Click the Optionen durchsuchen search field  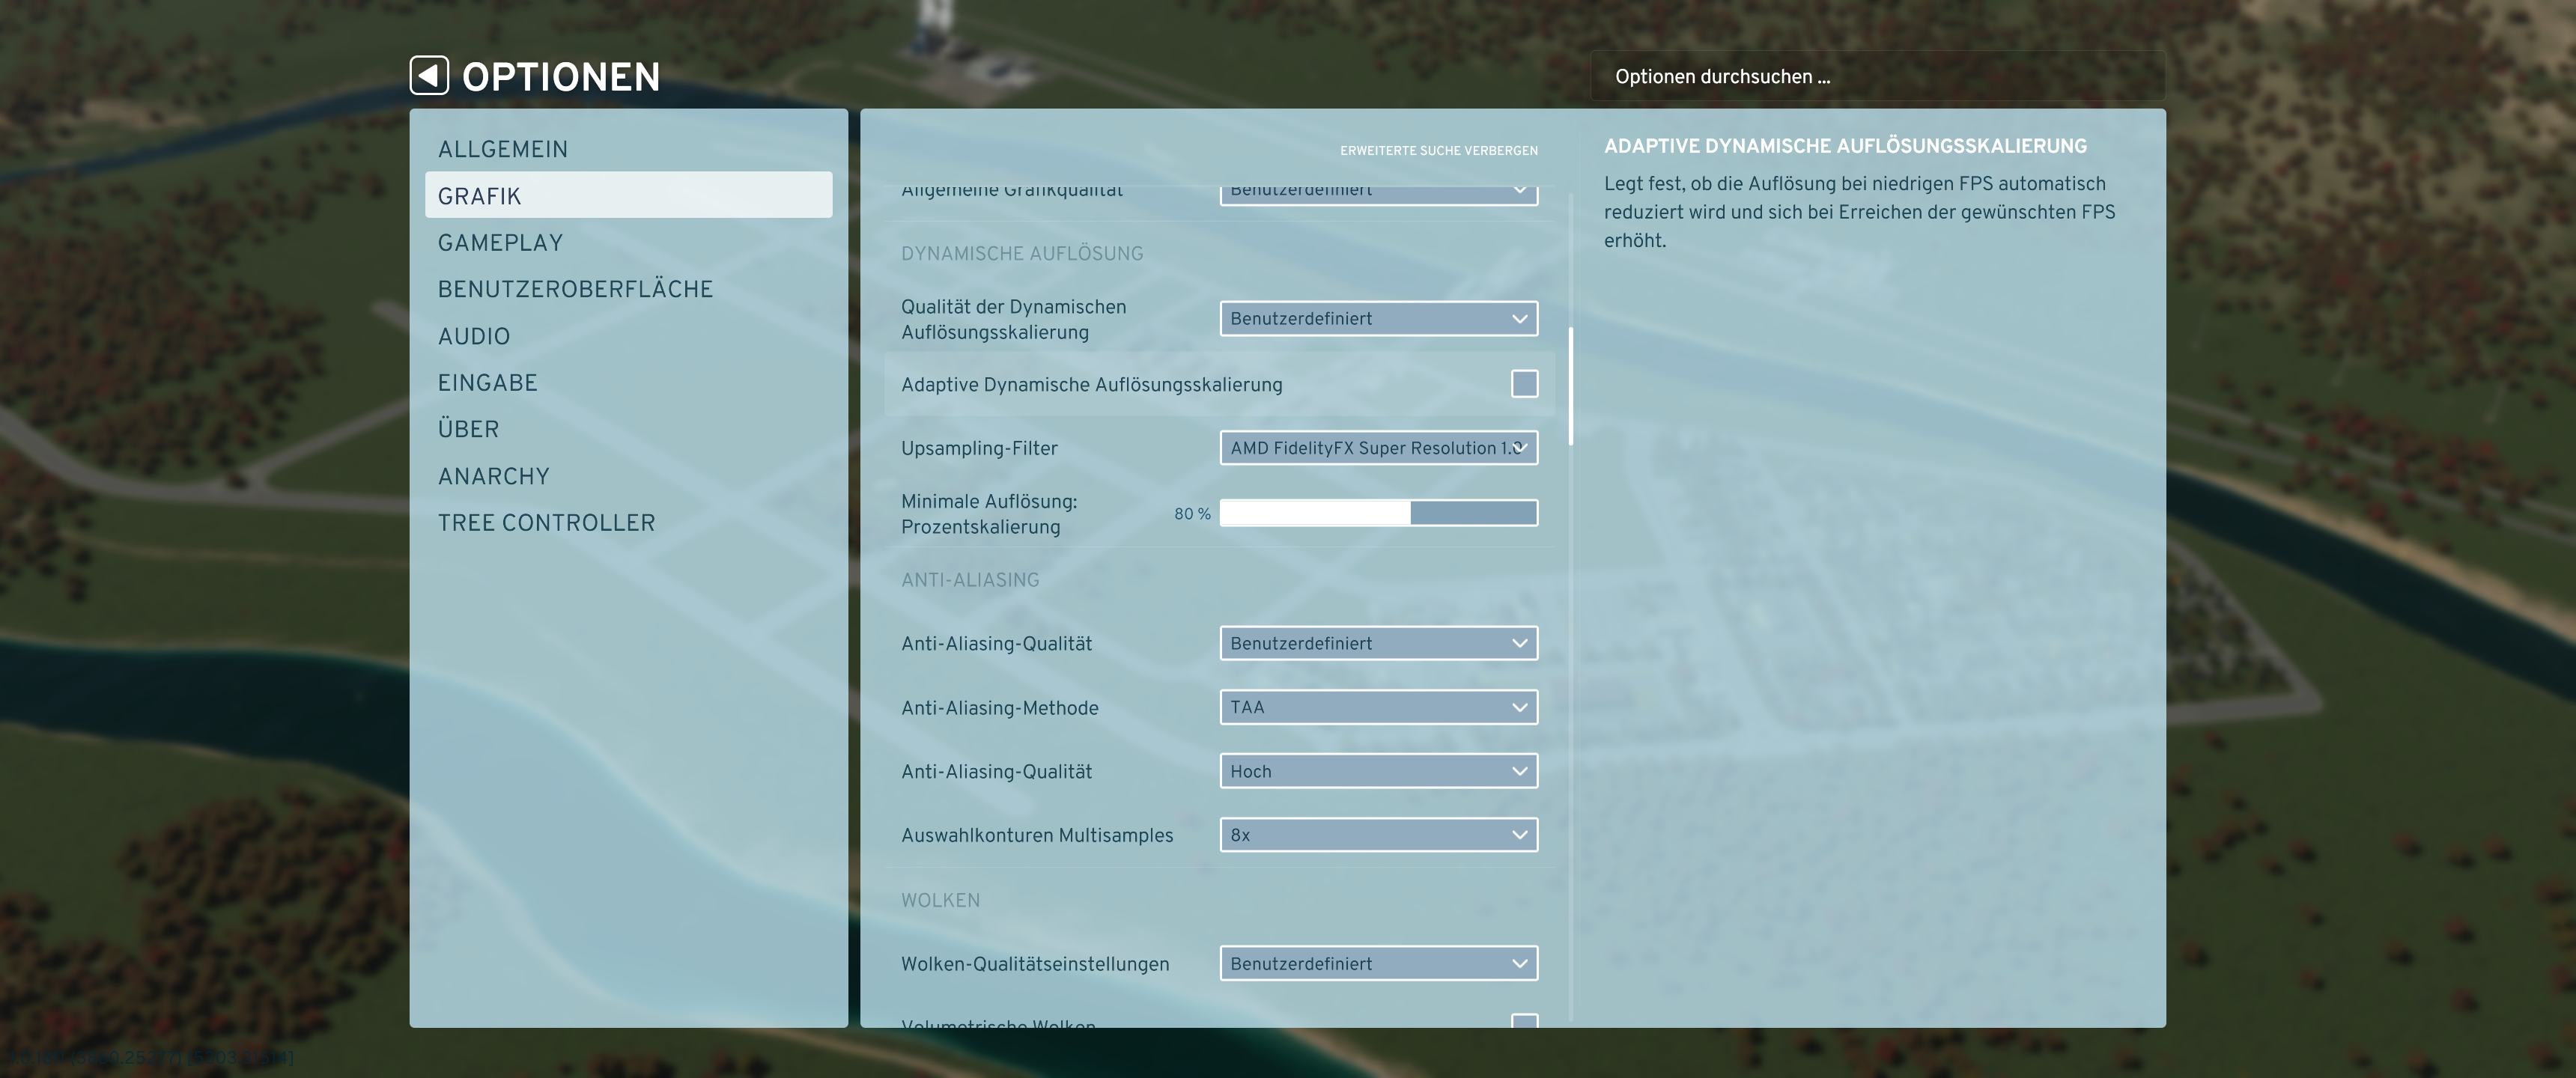(x=1878, y=76)
